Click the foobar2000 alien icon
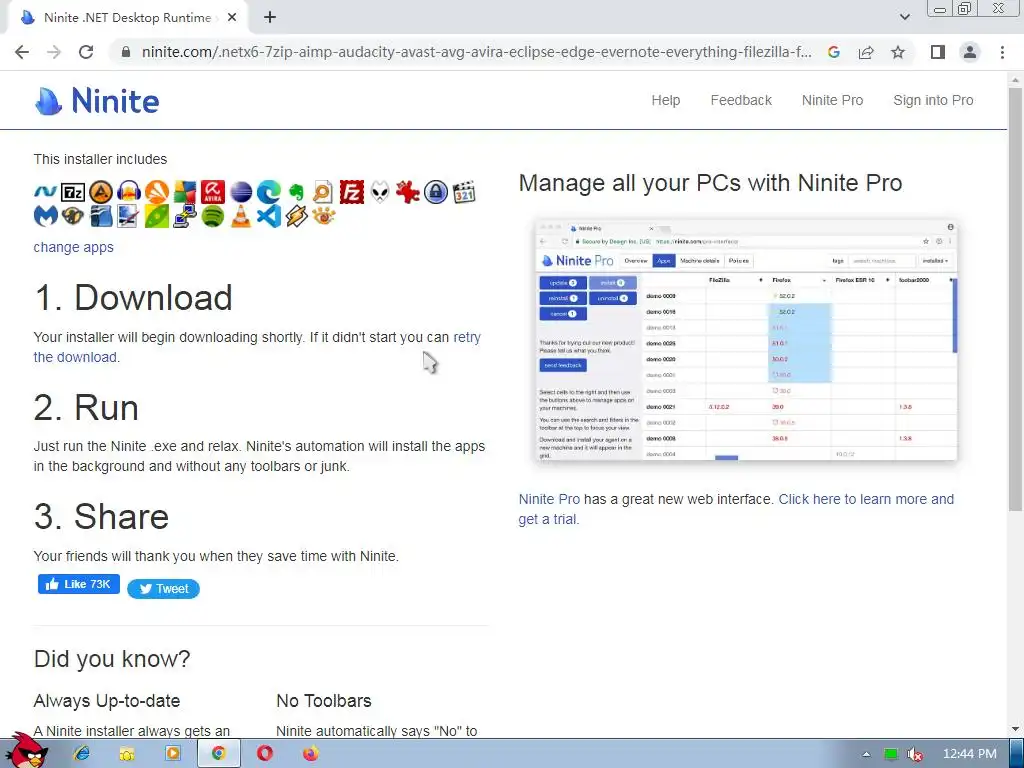The width and height of the screenshot is (1024, 768). tap(379, 192)
